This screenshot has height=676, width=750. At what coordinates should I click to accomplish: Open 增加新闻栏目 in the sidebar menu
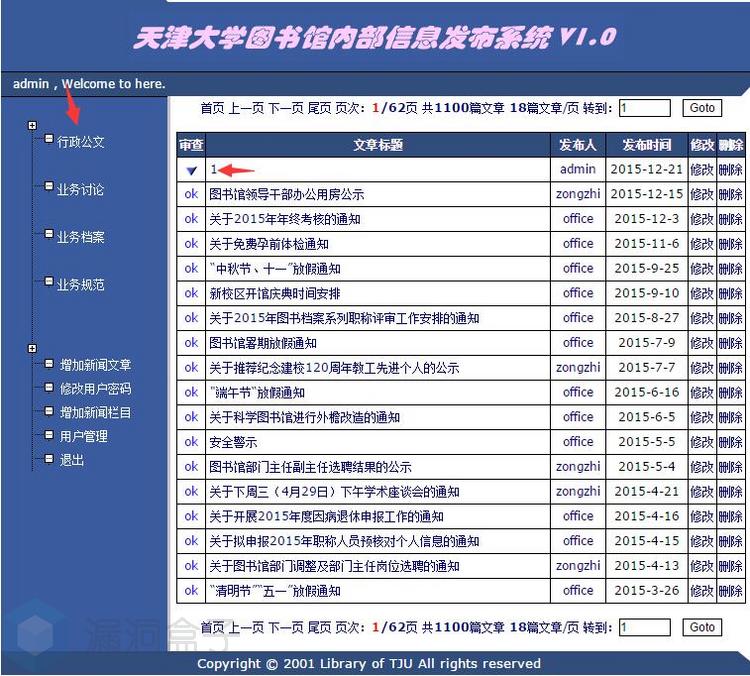95,413
